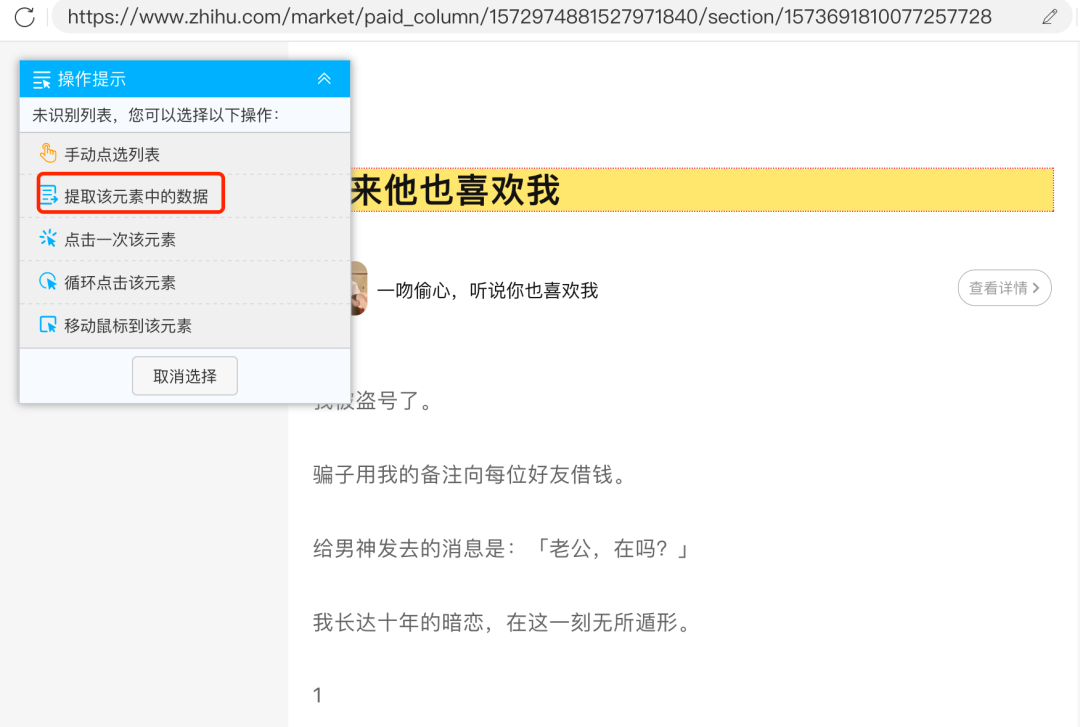
Task: Click the 取消选择 button
Action: coord(185,376)
